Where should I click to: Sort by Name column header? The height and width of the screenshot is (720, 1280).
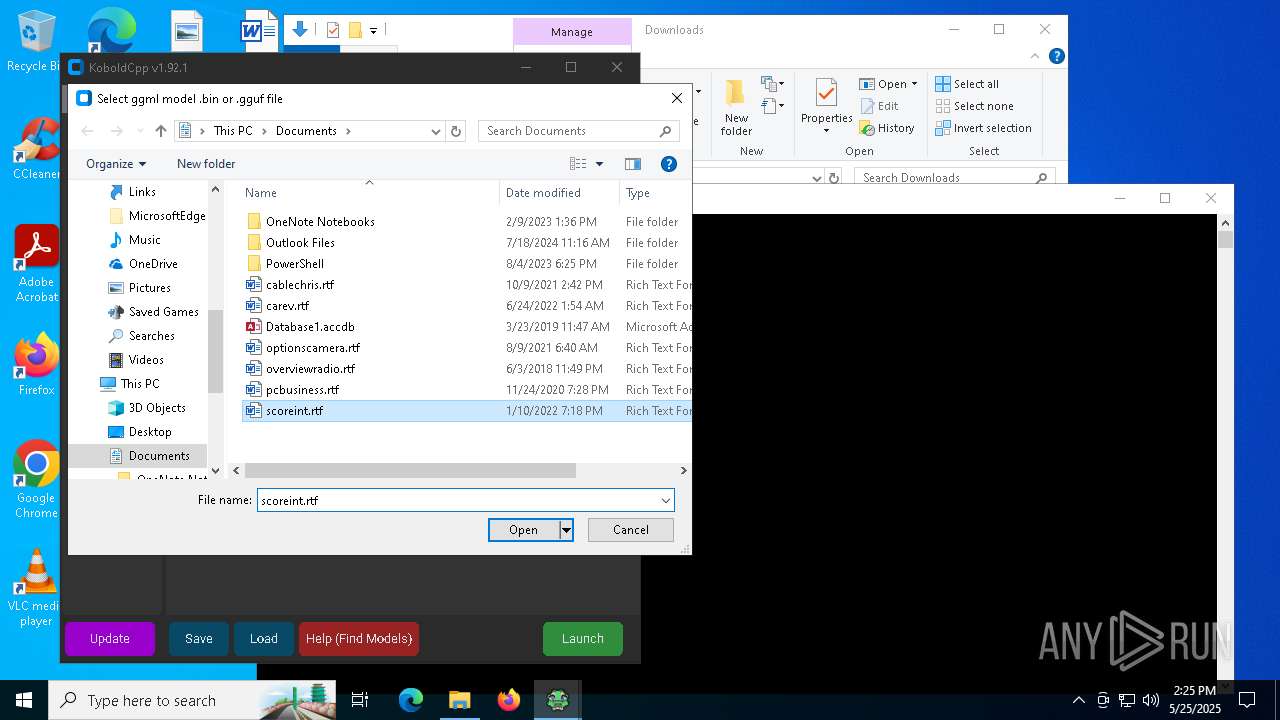point(261,193)
